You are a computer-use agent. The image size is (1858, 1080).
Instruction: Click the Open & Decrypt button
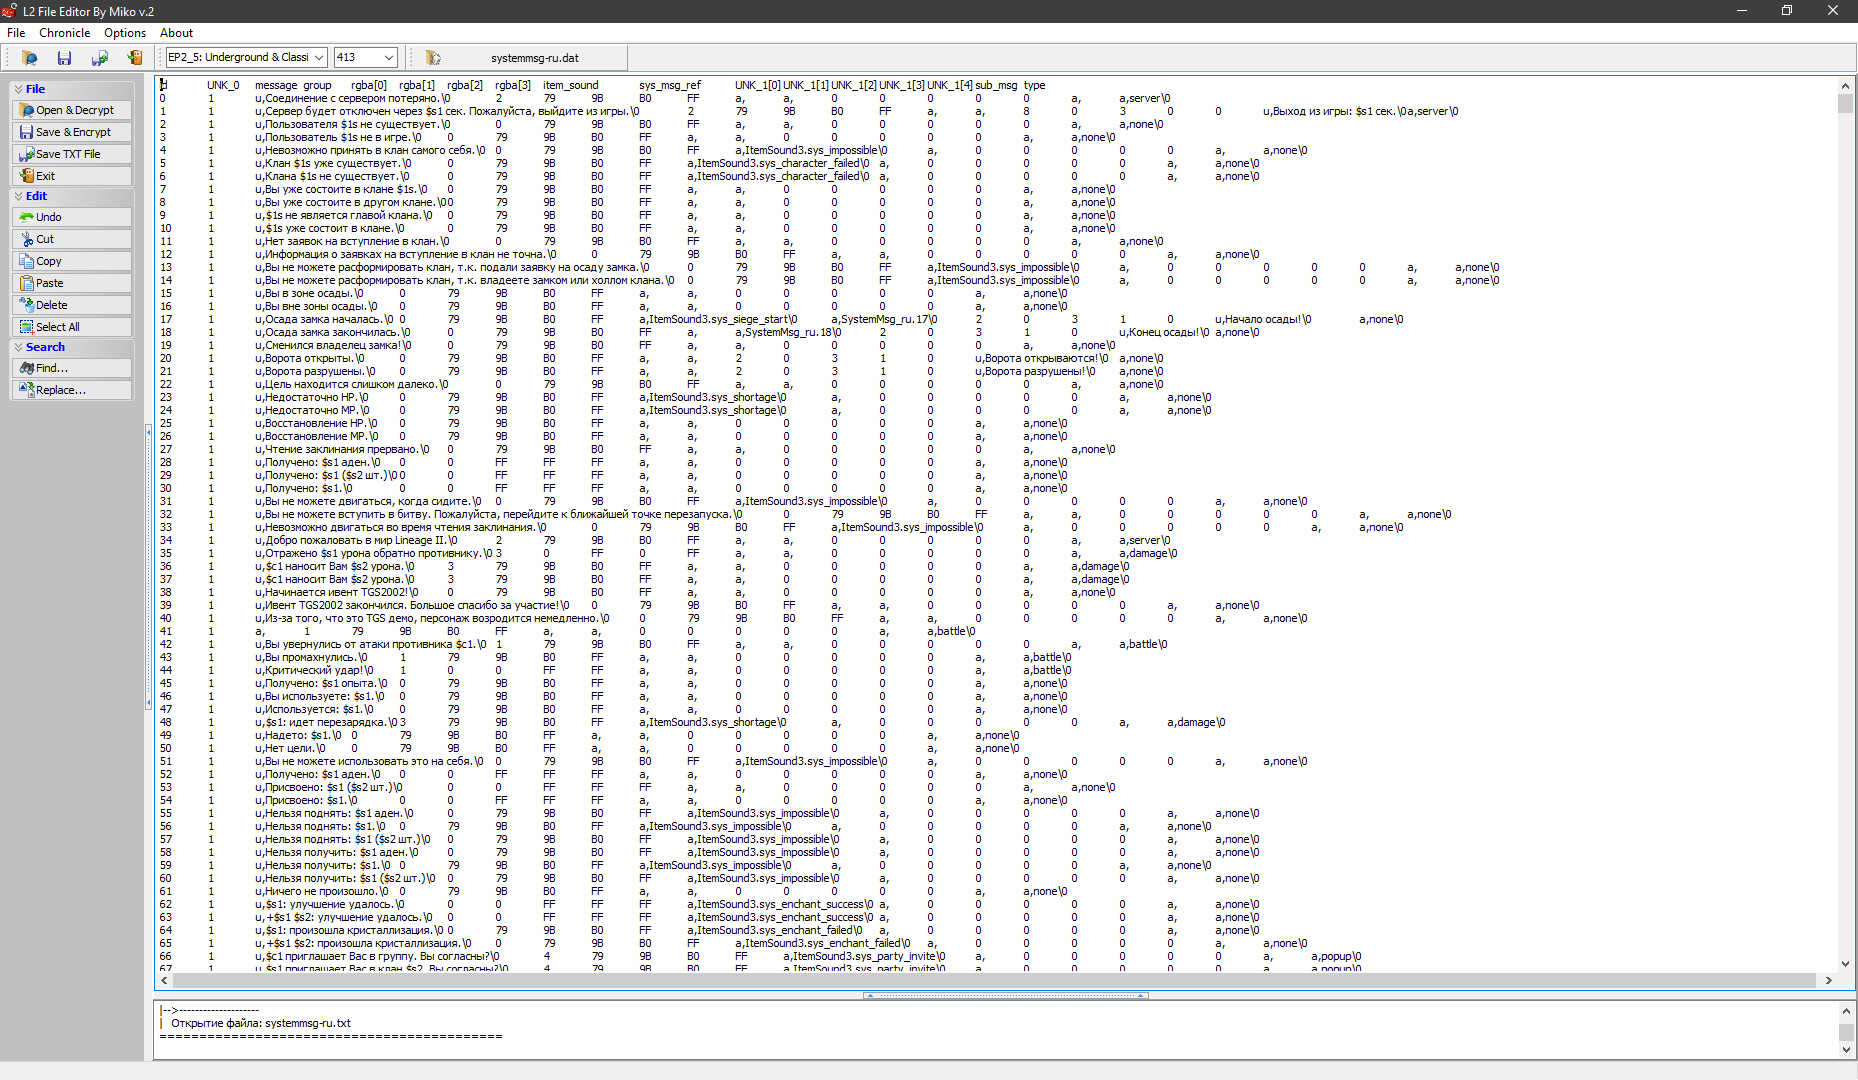(x=71, y=110)
